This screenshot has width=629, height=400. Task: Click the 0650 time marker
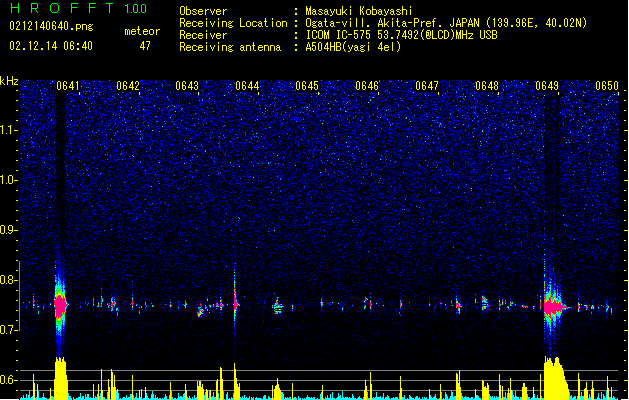[607, 86]
